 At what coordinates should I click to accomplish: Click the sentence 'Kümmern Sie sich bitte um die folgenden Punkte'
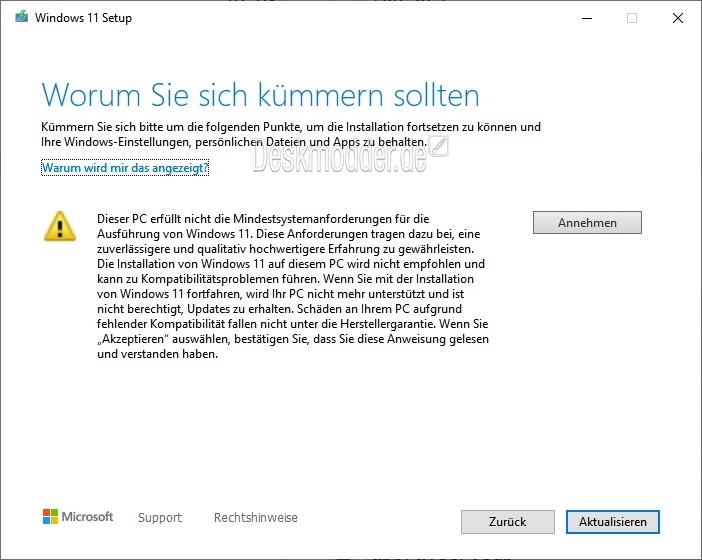click(172, 127)
